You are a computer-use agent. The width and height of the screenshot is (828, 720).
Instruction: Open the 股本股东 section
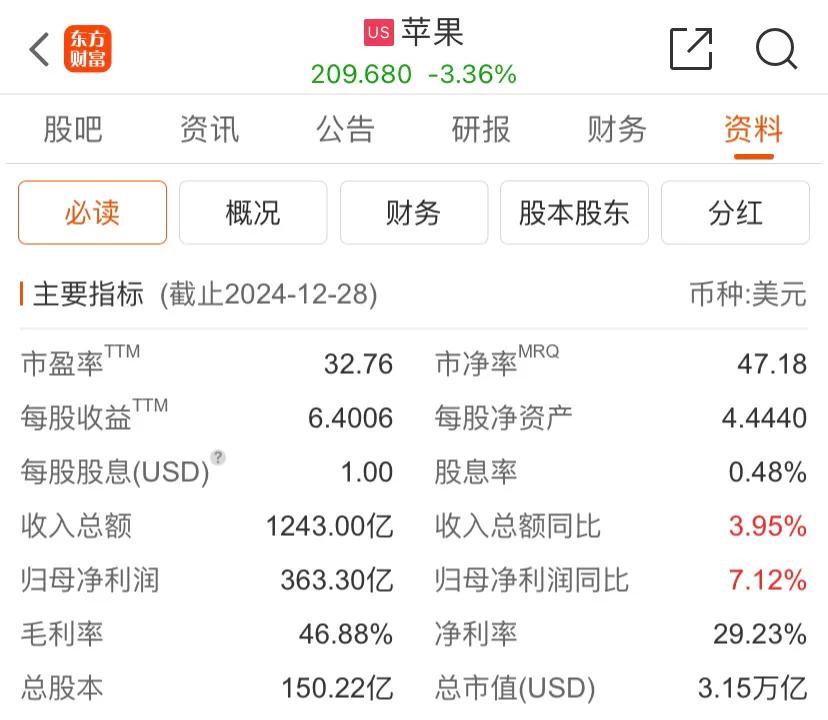pyautogui.click(x=575, y=212)
